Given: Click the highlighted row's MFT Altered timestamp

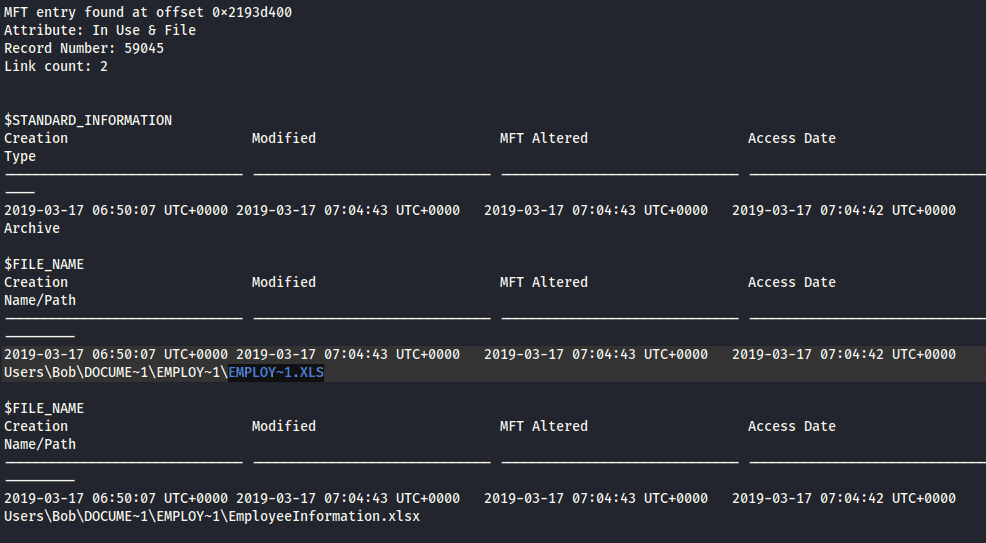Looking at the screenshot, I should (596, 354).
